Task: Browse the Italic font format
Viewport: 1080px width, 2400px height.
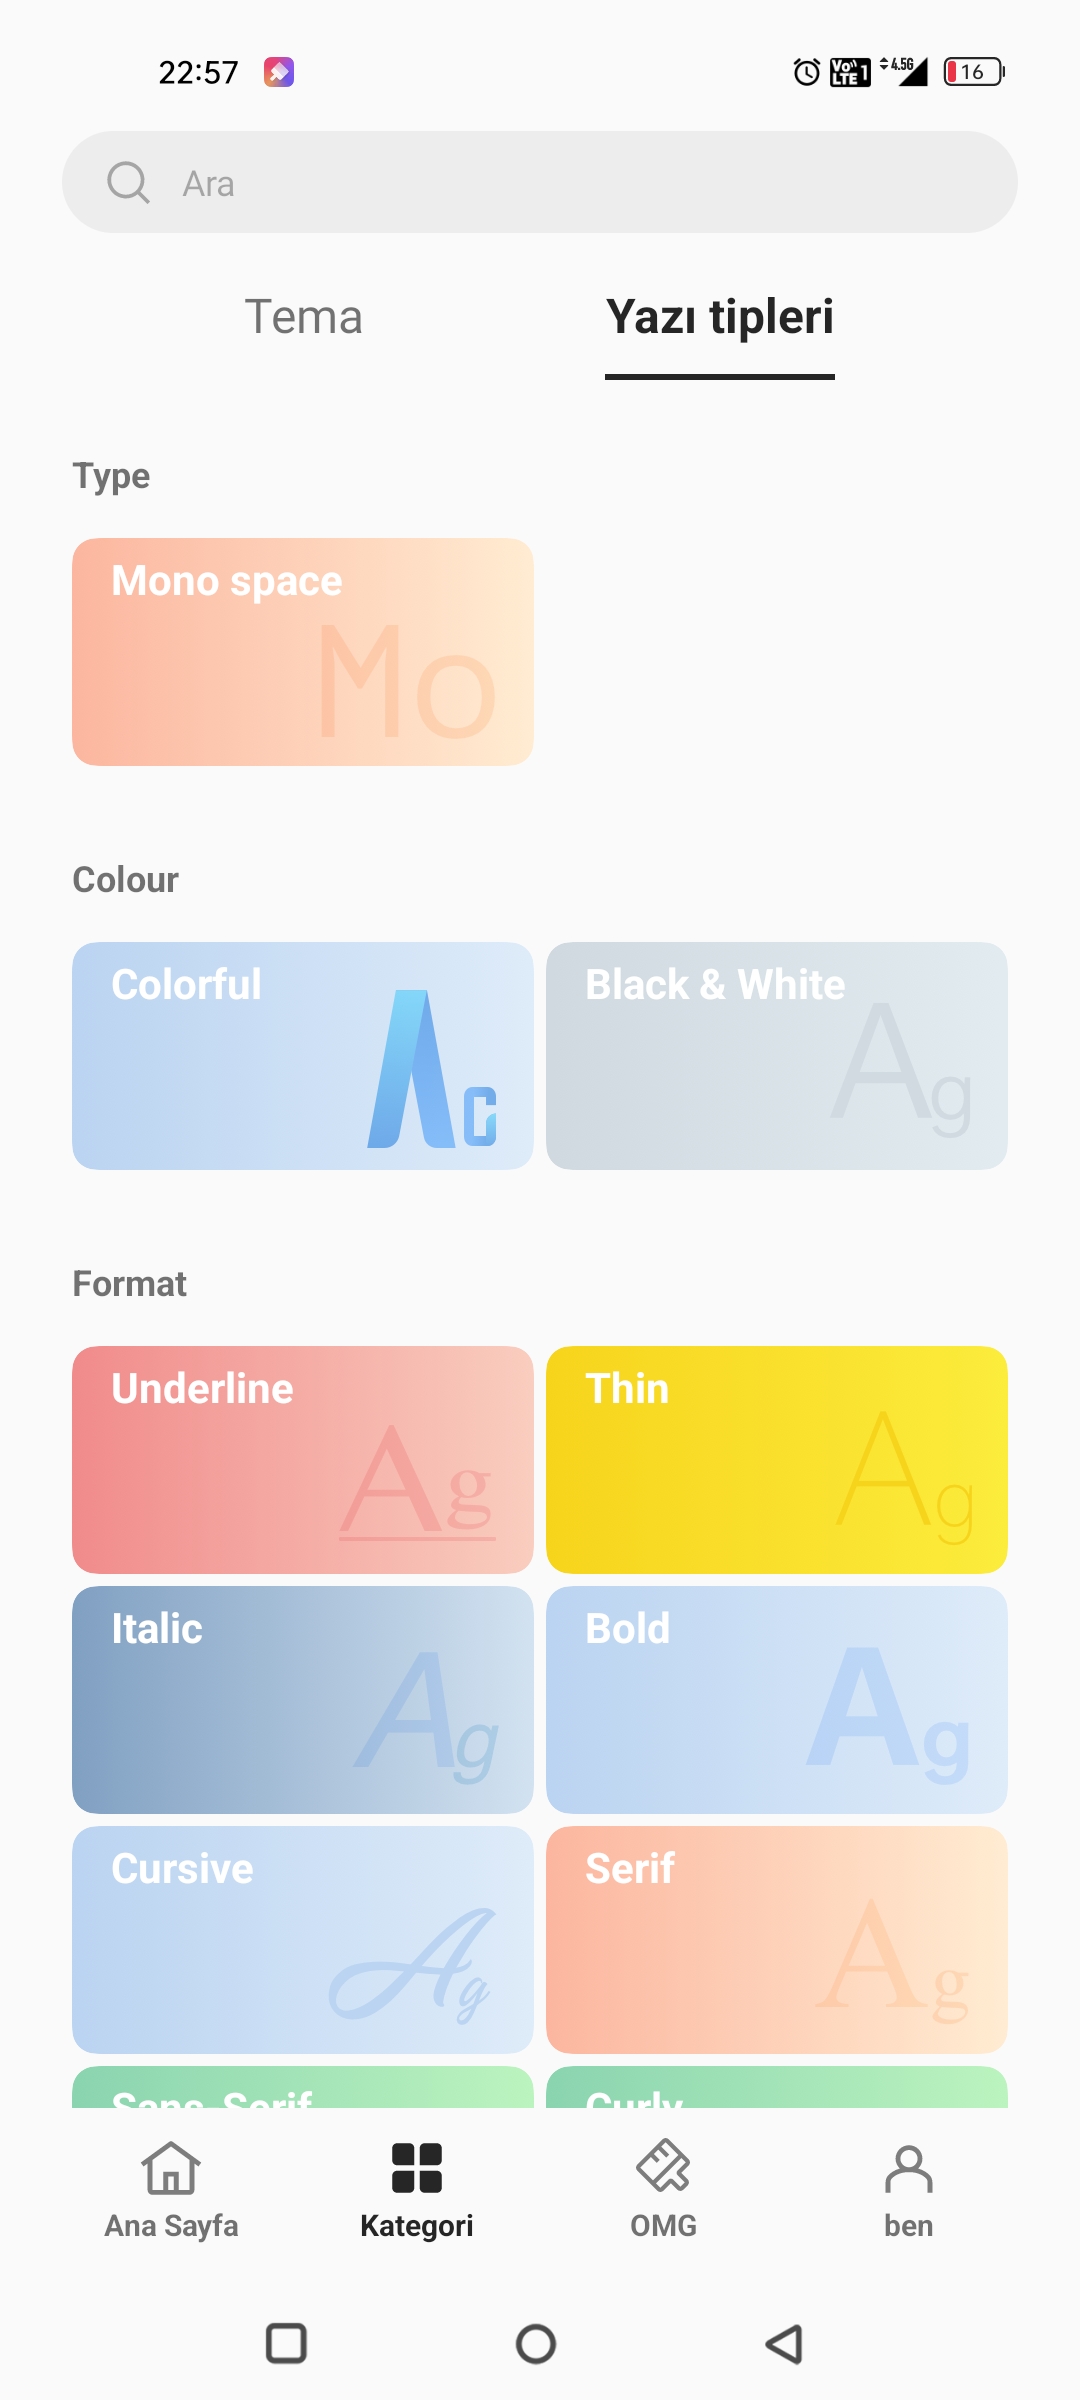Action: pyautogui.click(x=303, y=1700)
